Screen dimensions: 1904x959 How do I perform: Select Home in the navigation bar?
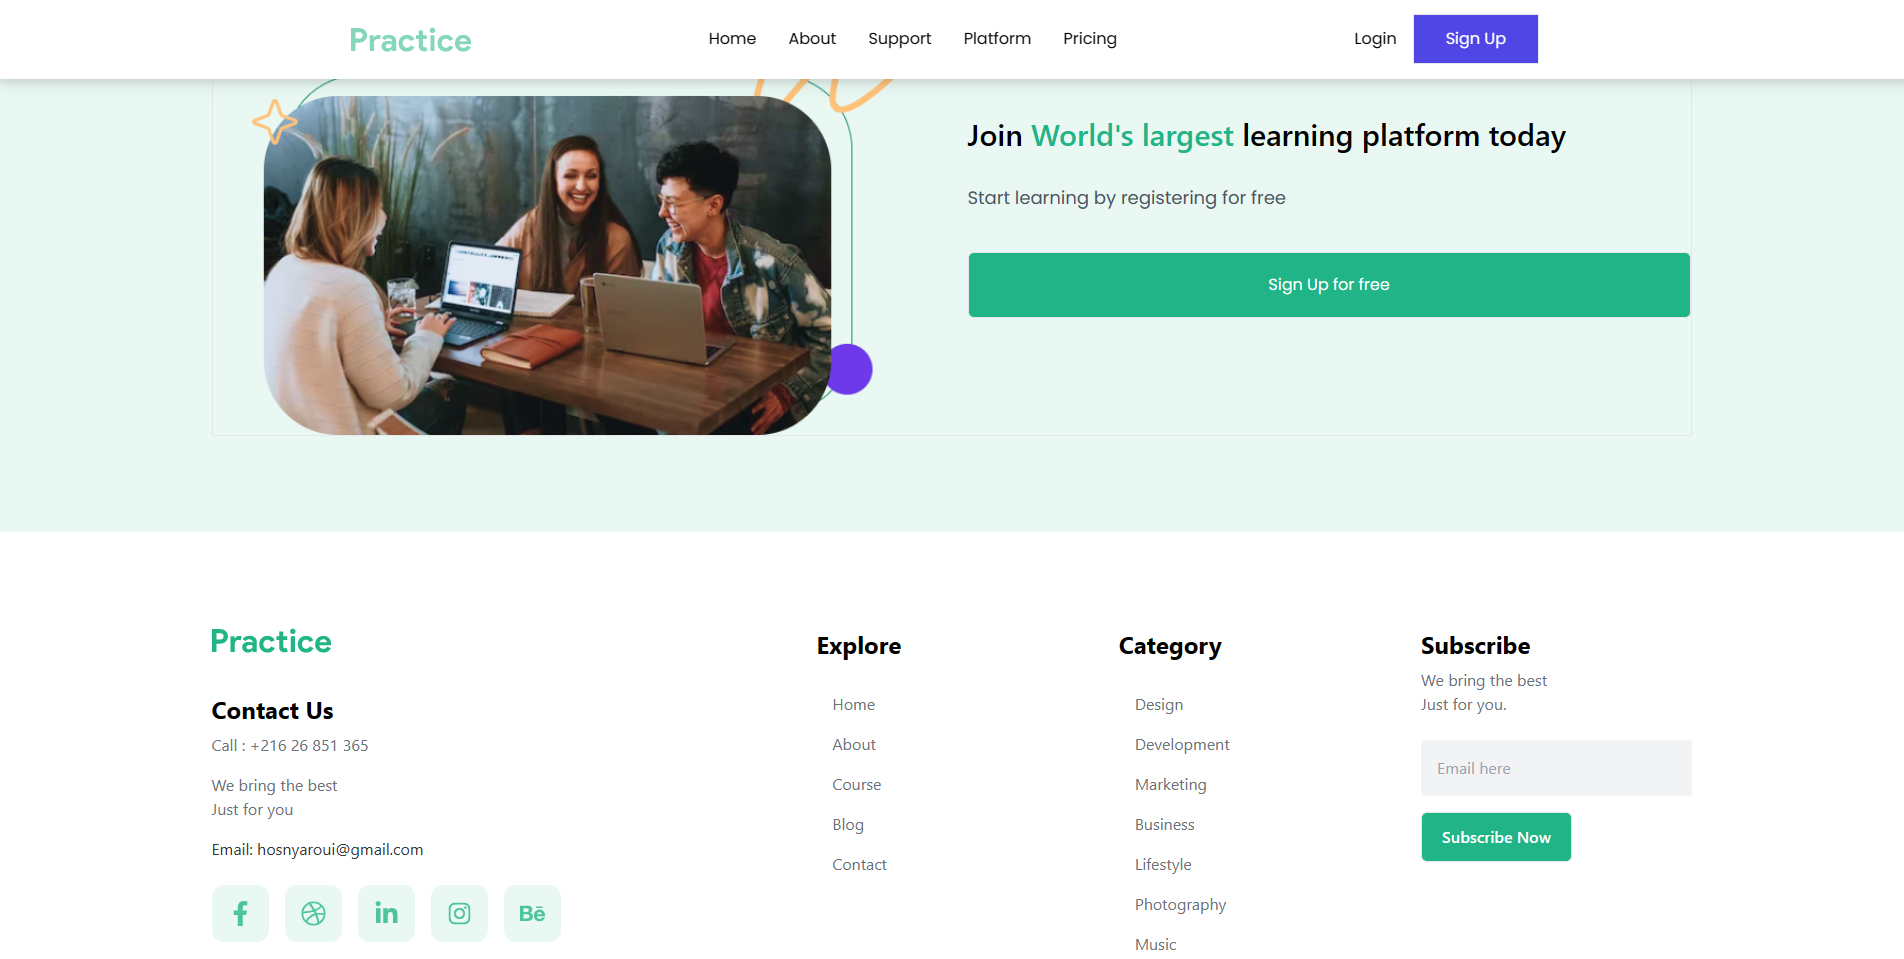[x=732, y=38]
